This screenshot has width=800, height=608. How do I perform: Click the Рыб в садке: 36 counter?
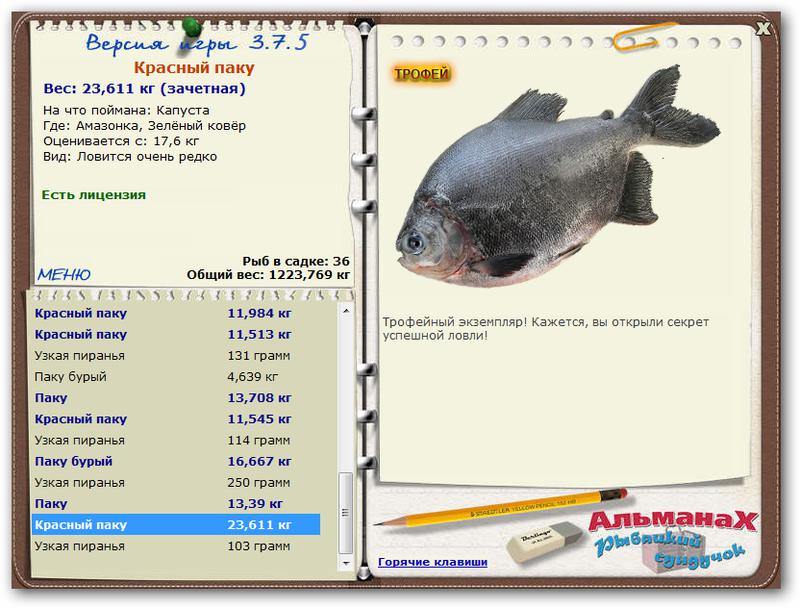(x=296, y=261)
